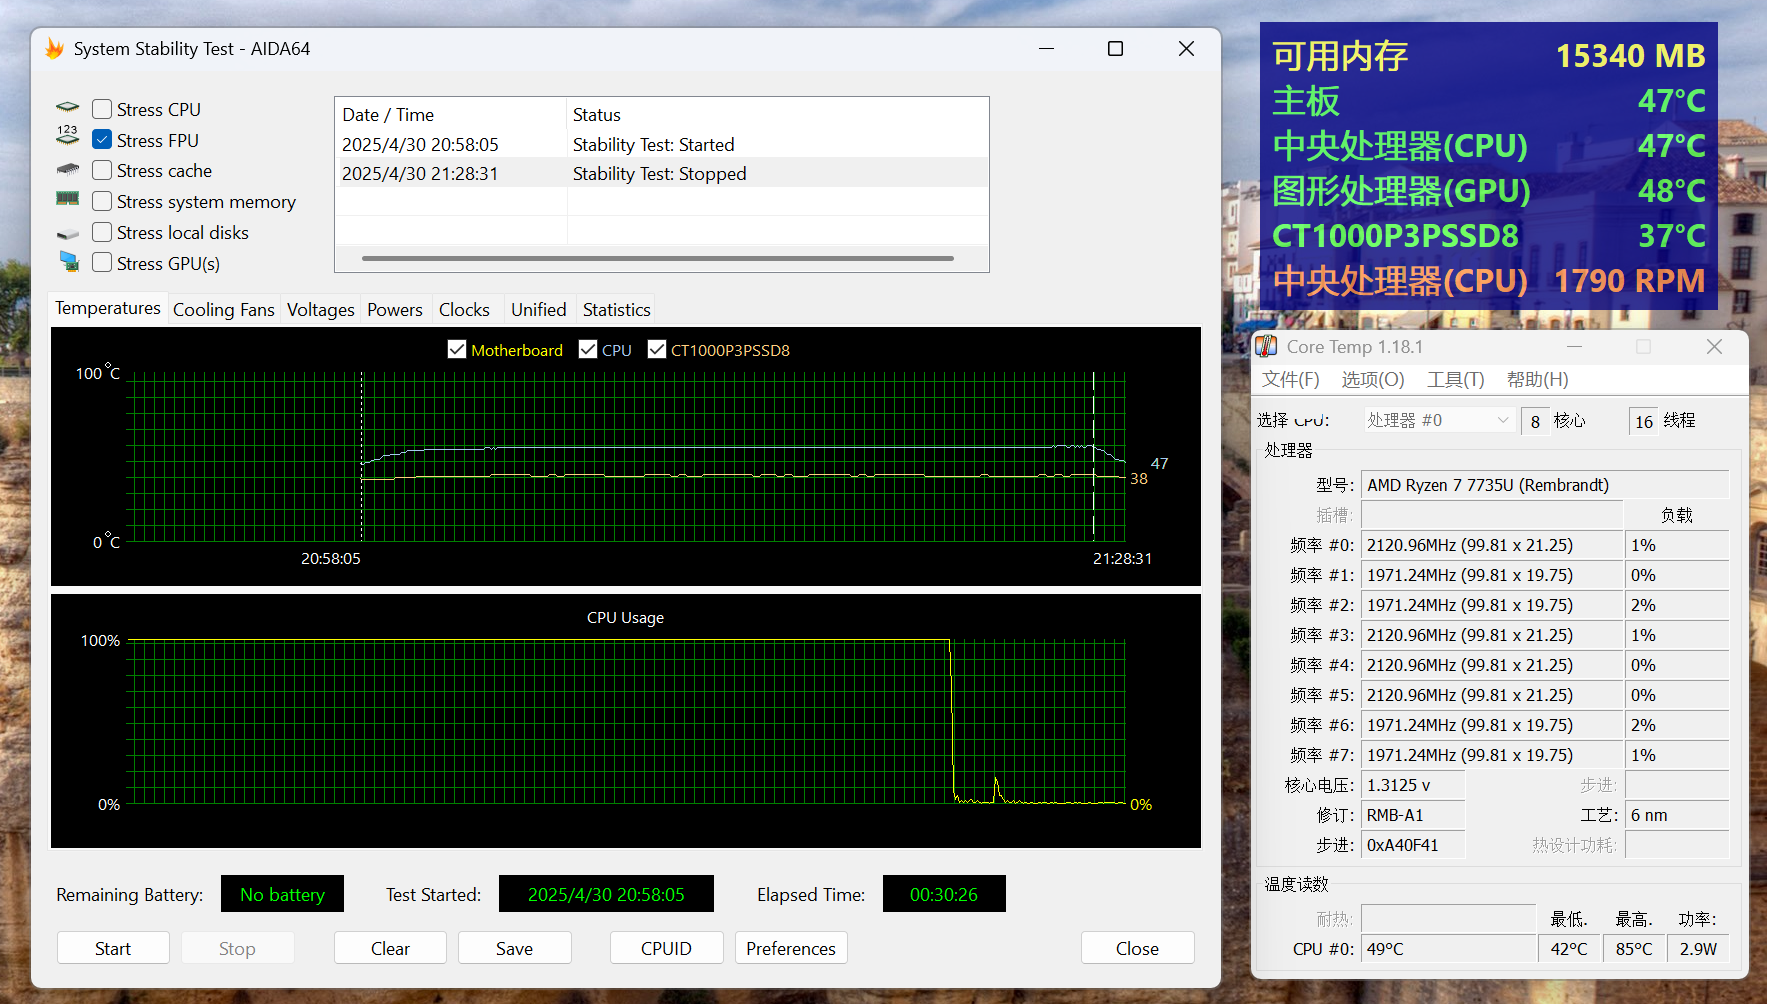
Task: Click the GPU monitor icon beside Stress GPU(s)
Action: (x=69, y=262)
